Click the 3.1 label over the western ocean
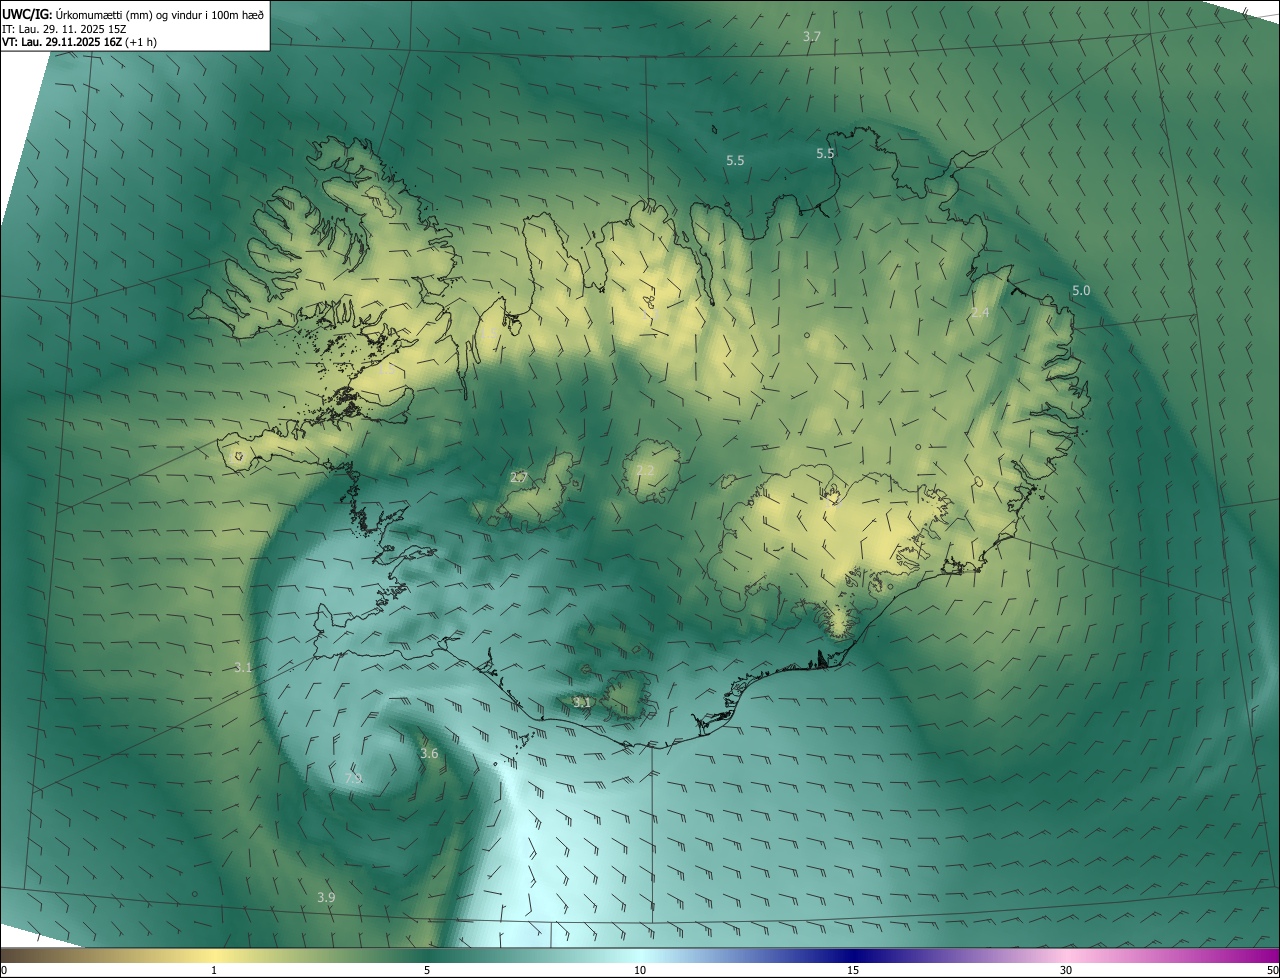The width and height of the screenshot is (1280, 978). 243,667
